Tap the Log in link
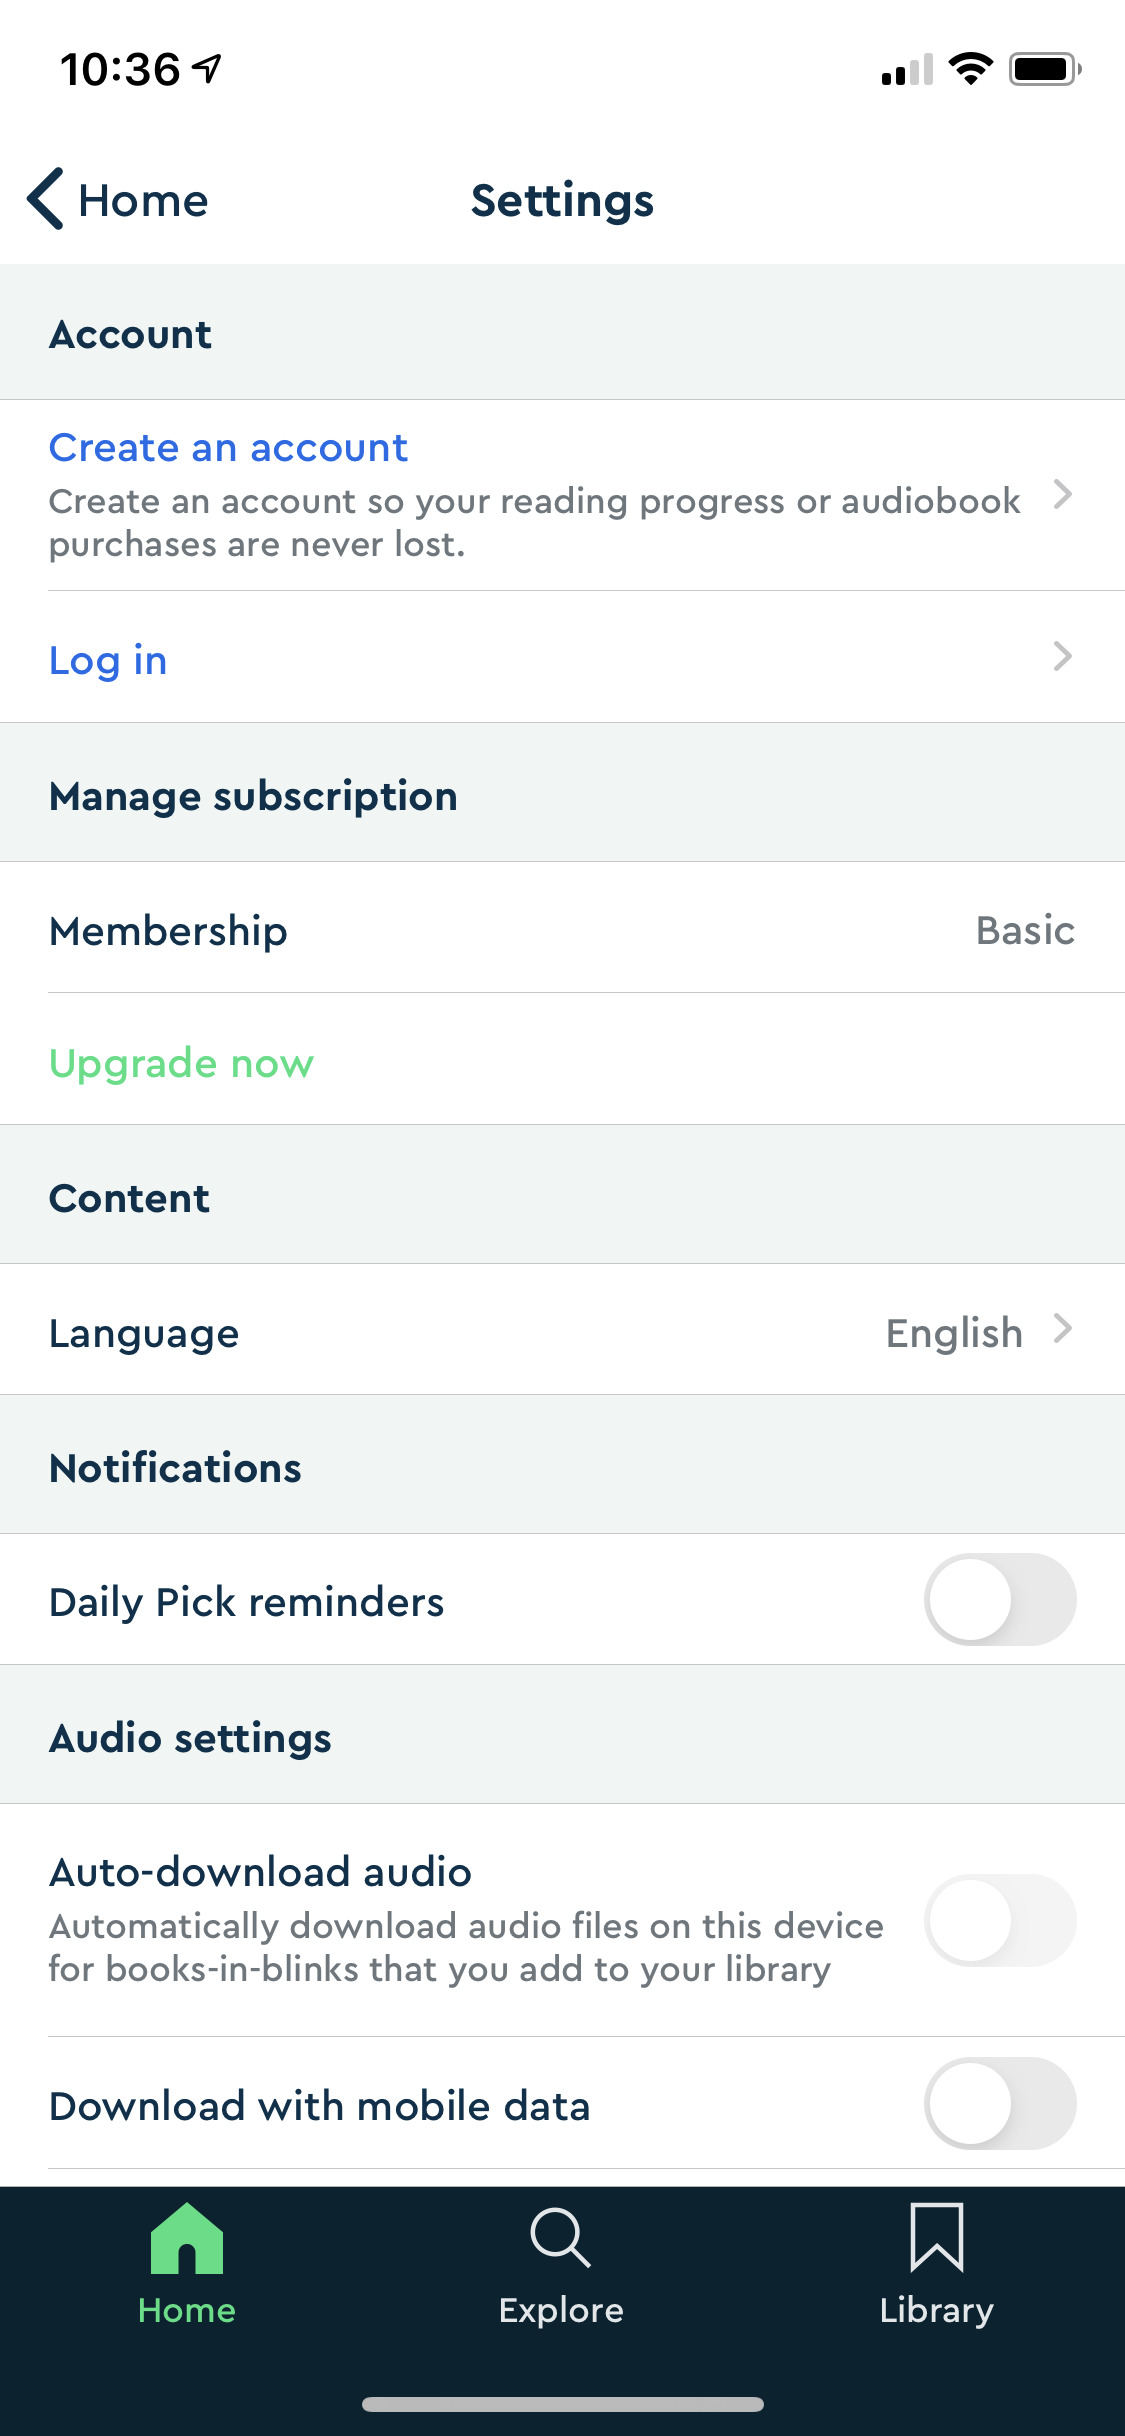This screenshot has width=1125, height=2436. coord(108,660)
